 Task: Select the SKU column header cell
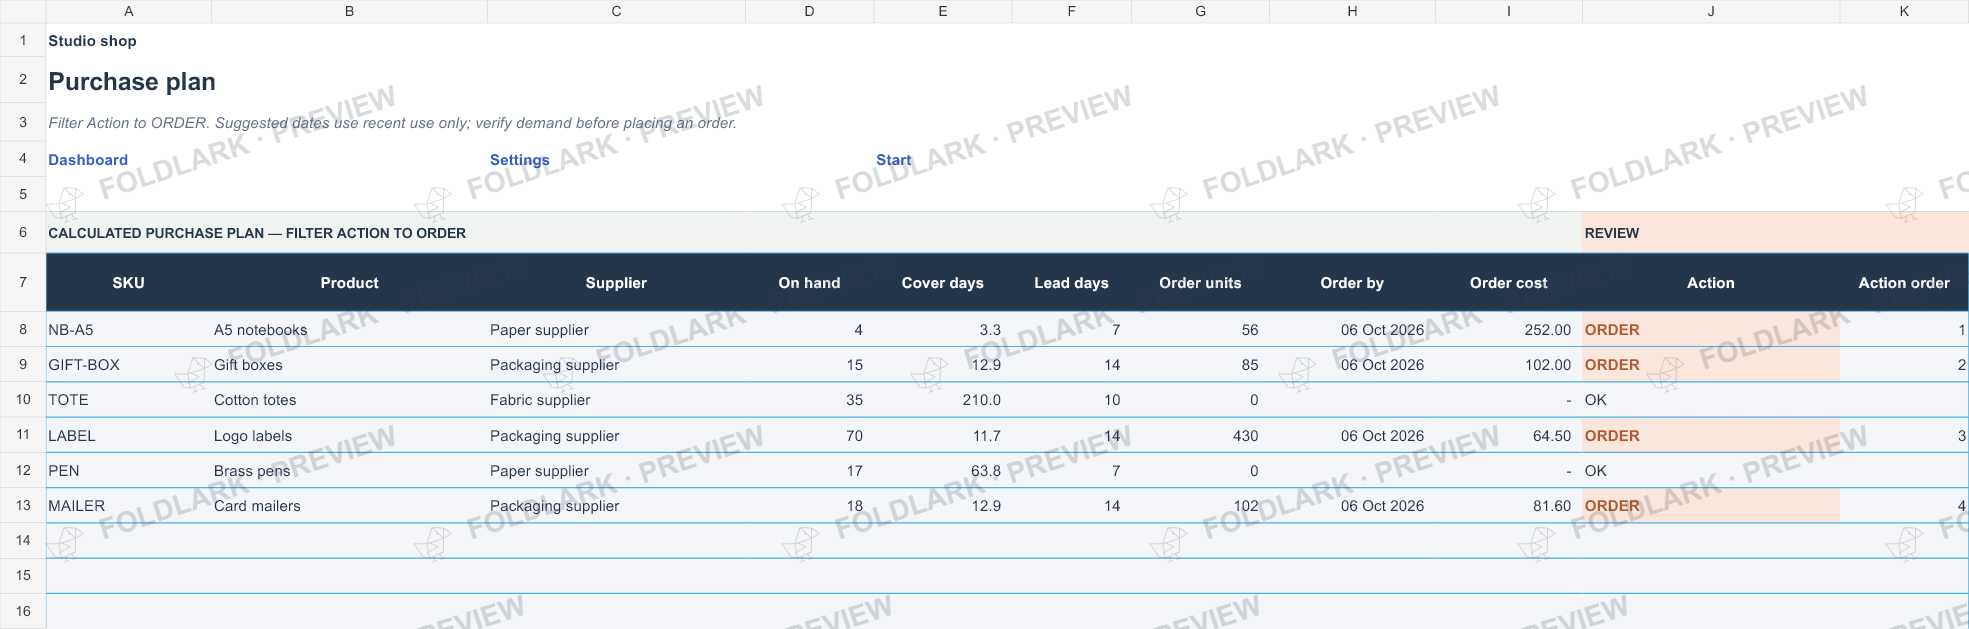click(129, 283)
